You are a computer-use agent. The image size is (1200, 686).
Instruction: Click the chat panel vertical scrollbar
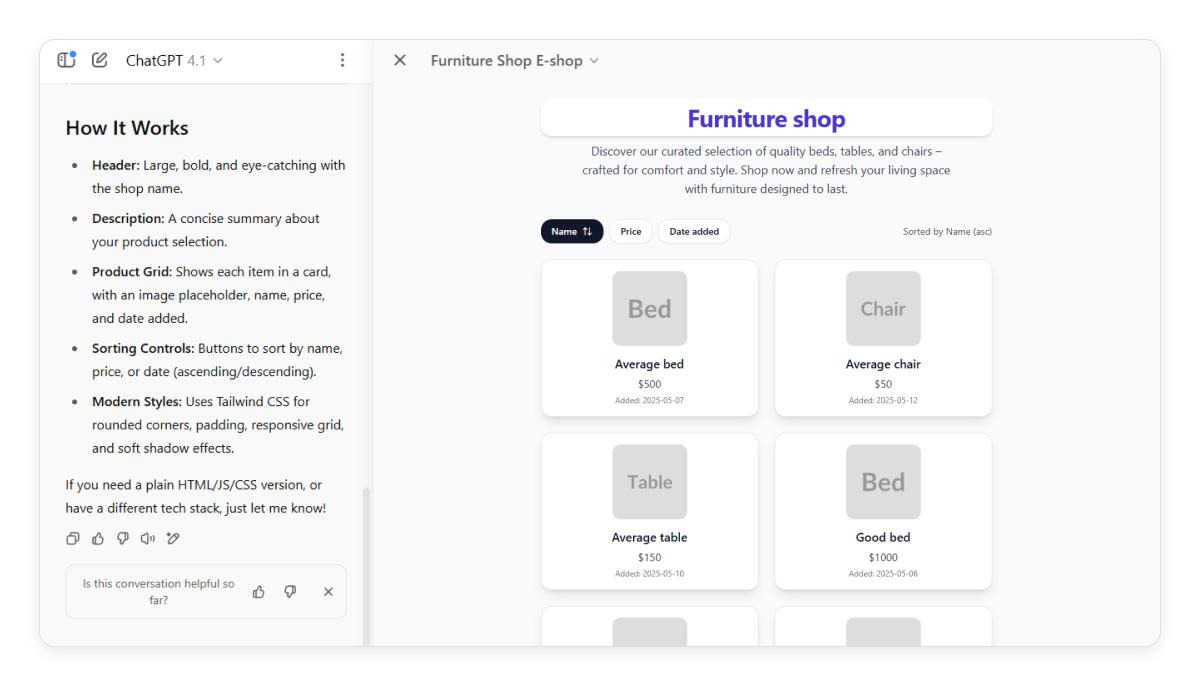coord(365,565)
